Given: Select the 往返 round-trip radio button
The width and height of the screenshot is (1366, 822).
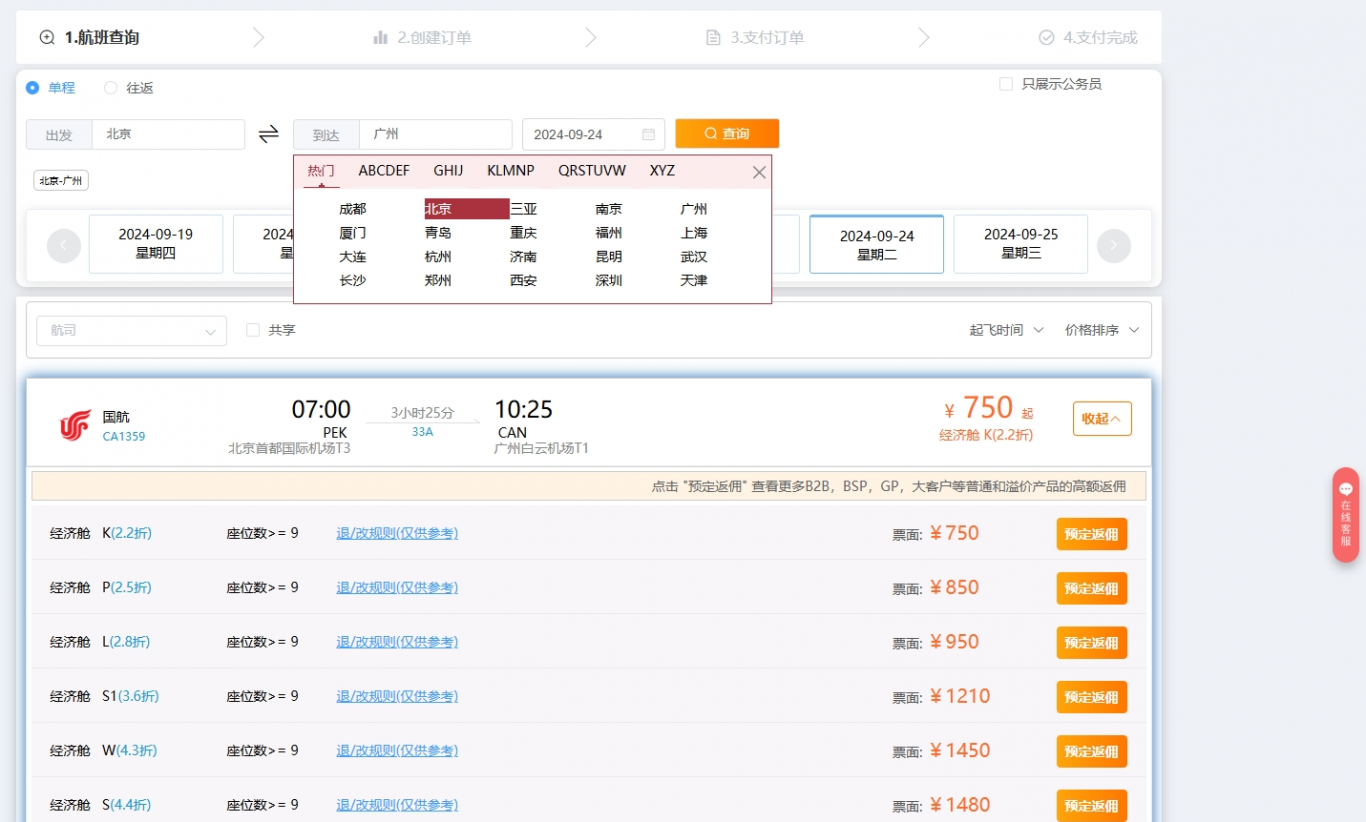Looking at the screenshot, I should (x=110, y=88).
